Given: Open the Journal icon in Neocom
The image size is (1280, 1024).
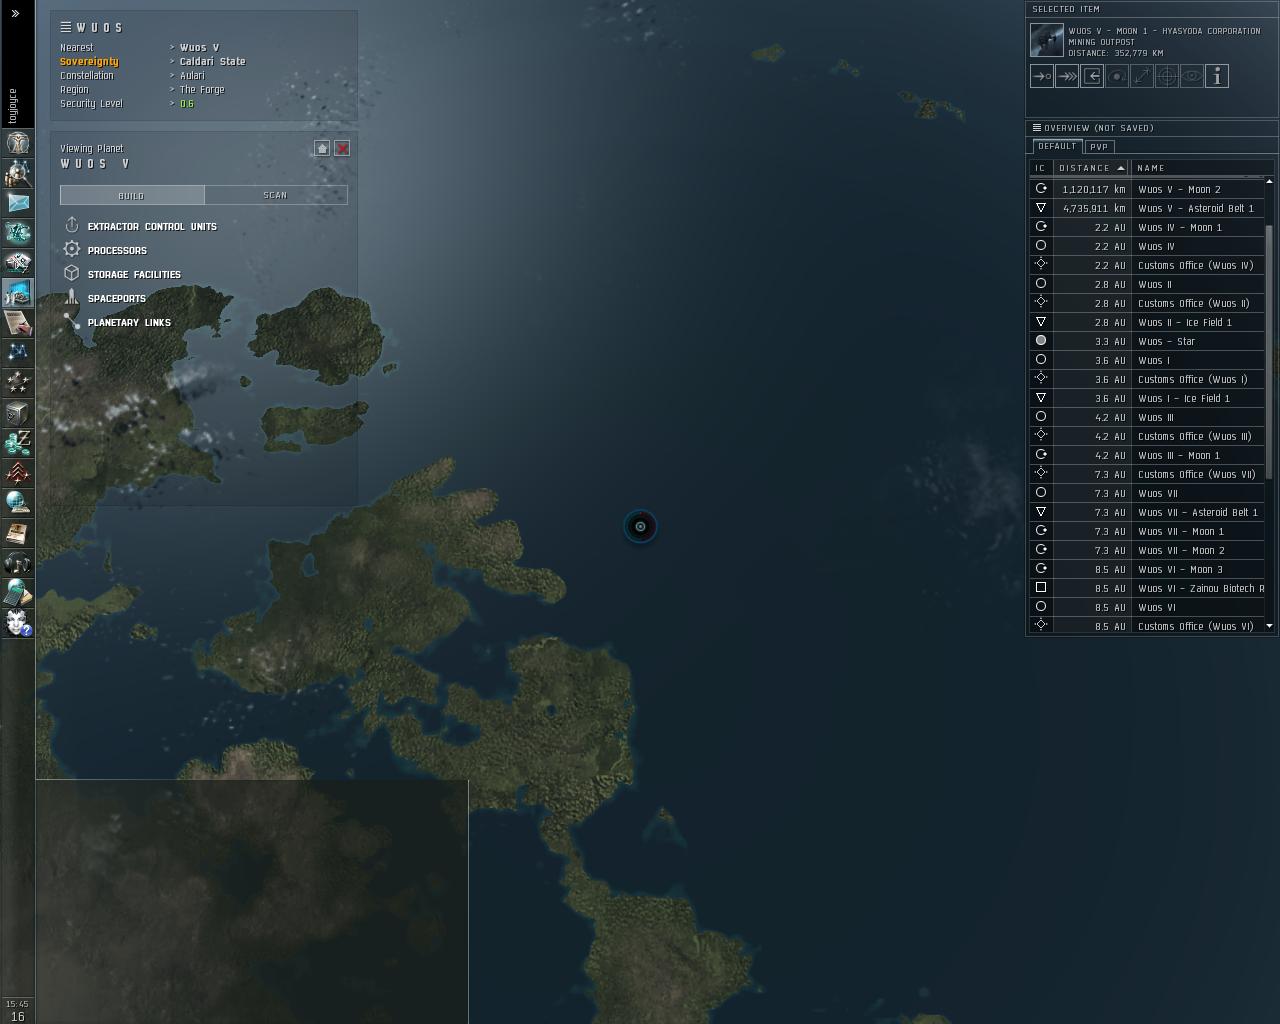Looking at the screenshot, I should click(18, 533).
